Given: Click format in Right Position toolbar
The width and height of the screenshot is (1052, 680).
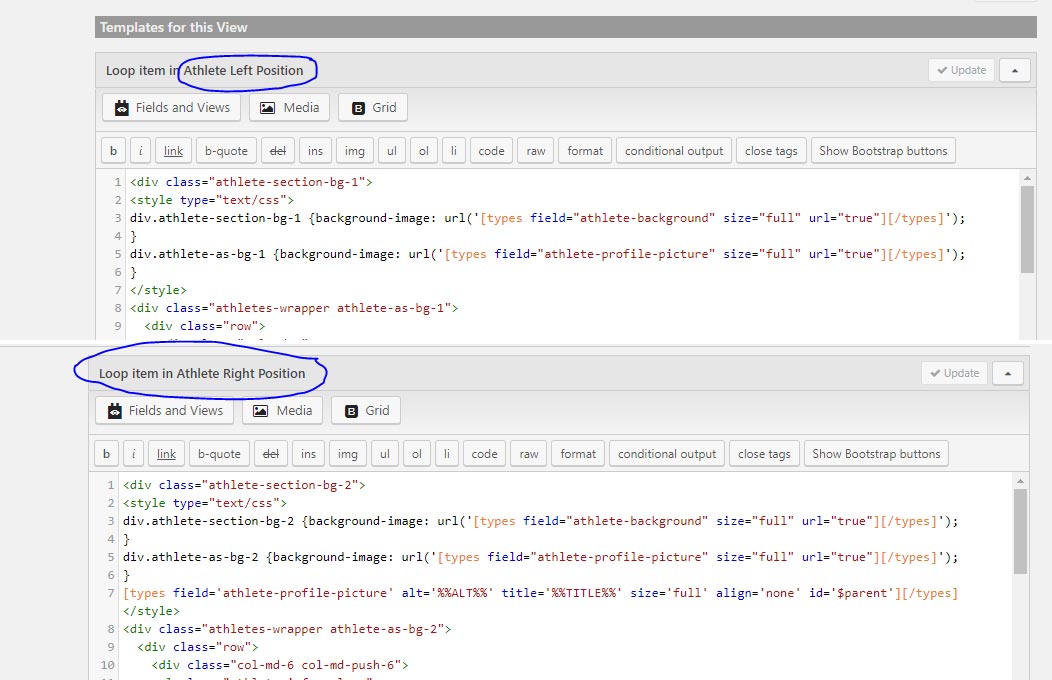Looking at the screenshot, I should pos(578,454).
